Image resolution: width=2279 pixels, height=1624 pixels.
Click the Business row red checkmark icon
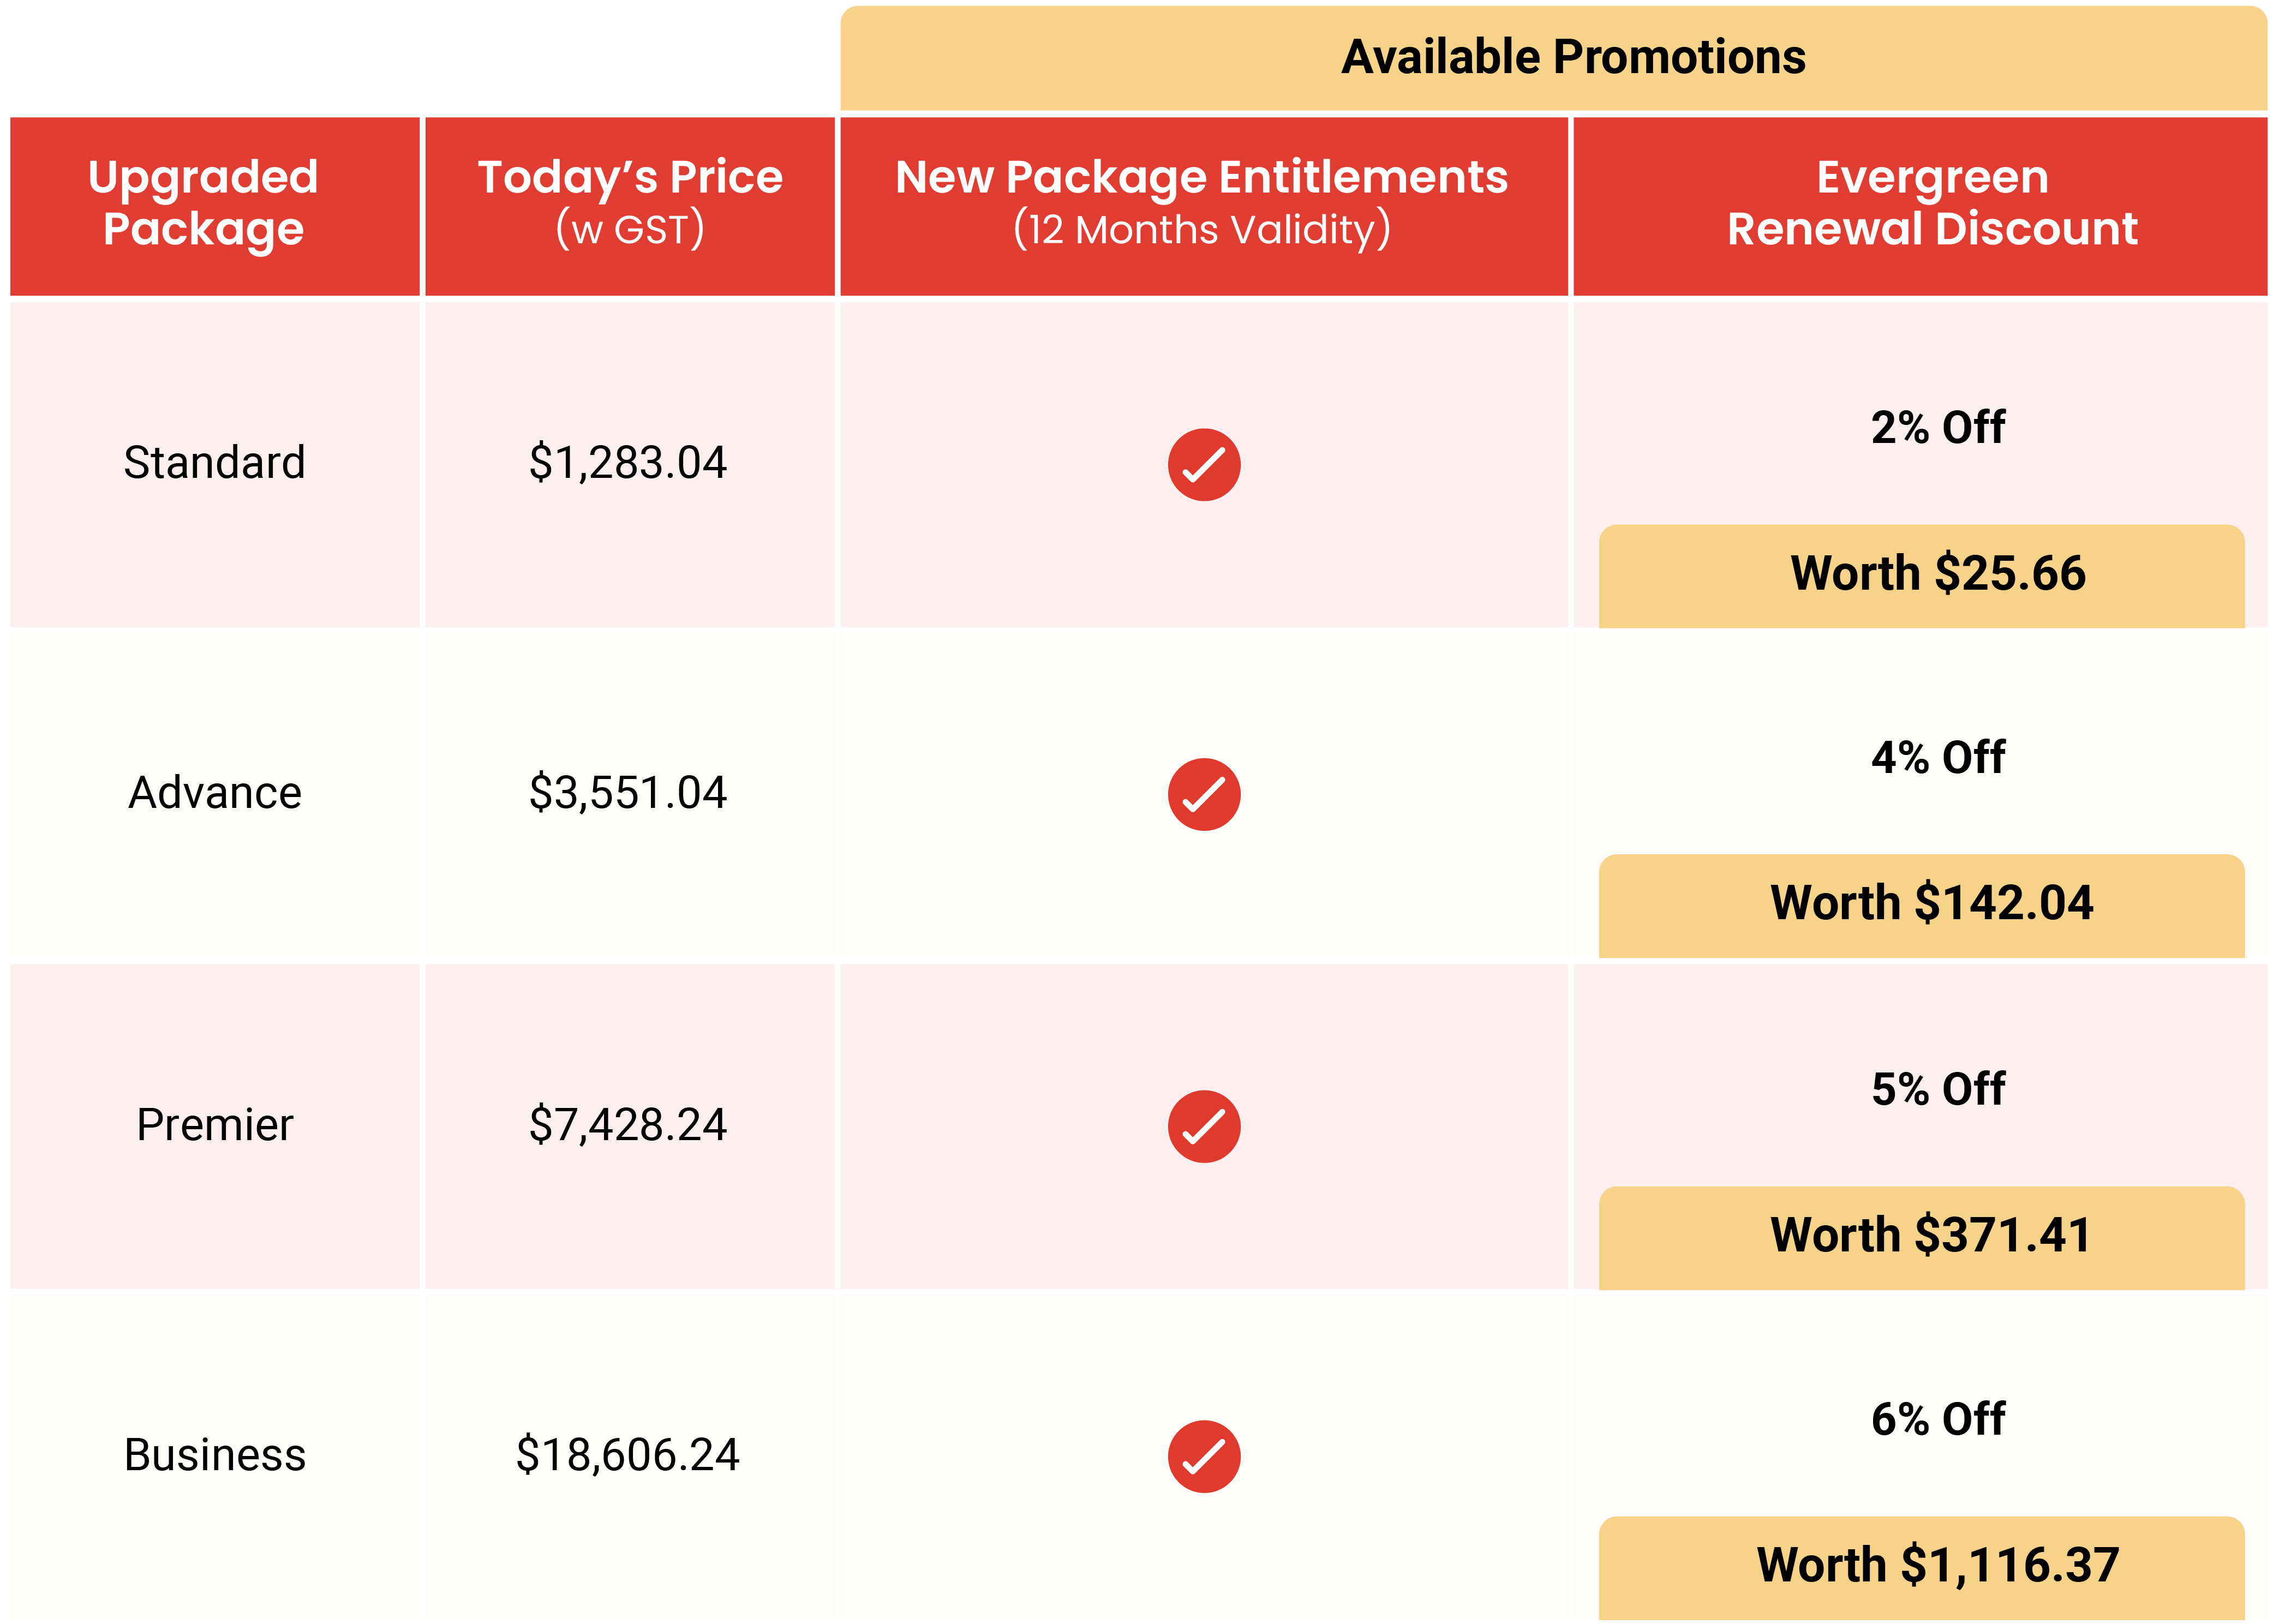[1205, 1457]
